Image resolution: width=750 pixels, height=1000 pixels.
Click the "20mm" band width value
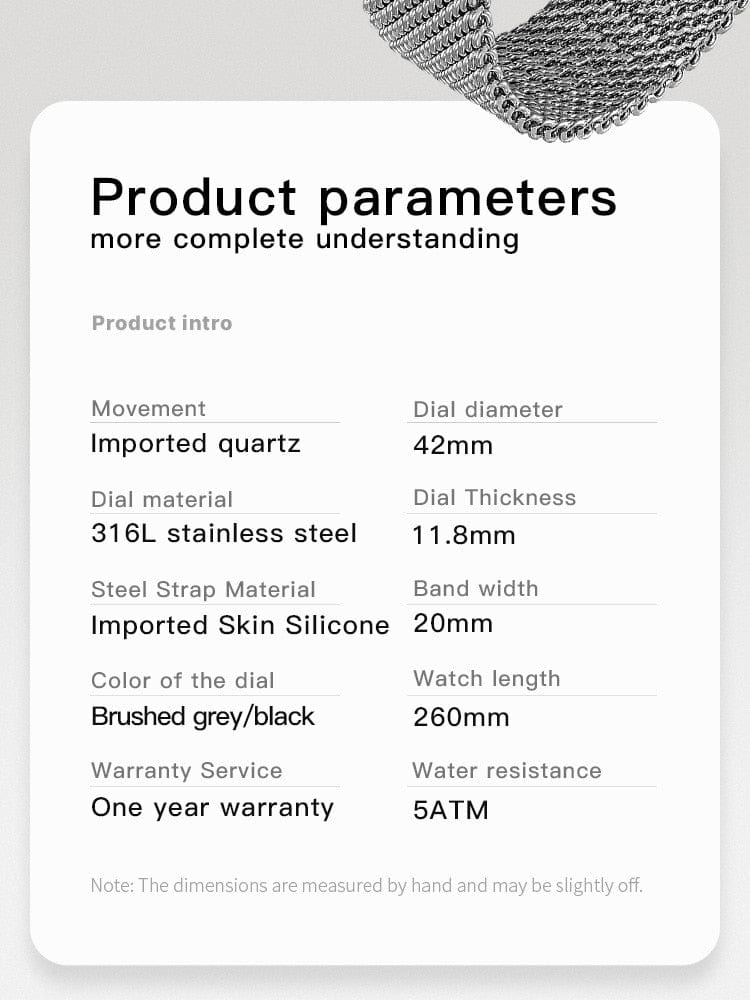click(453, 623)
